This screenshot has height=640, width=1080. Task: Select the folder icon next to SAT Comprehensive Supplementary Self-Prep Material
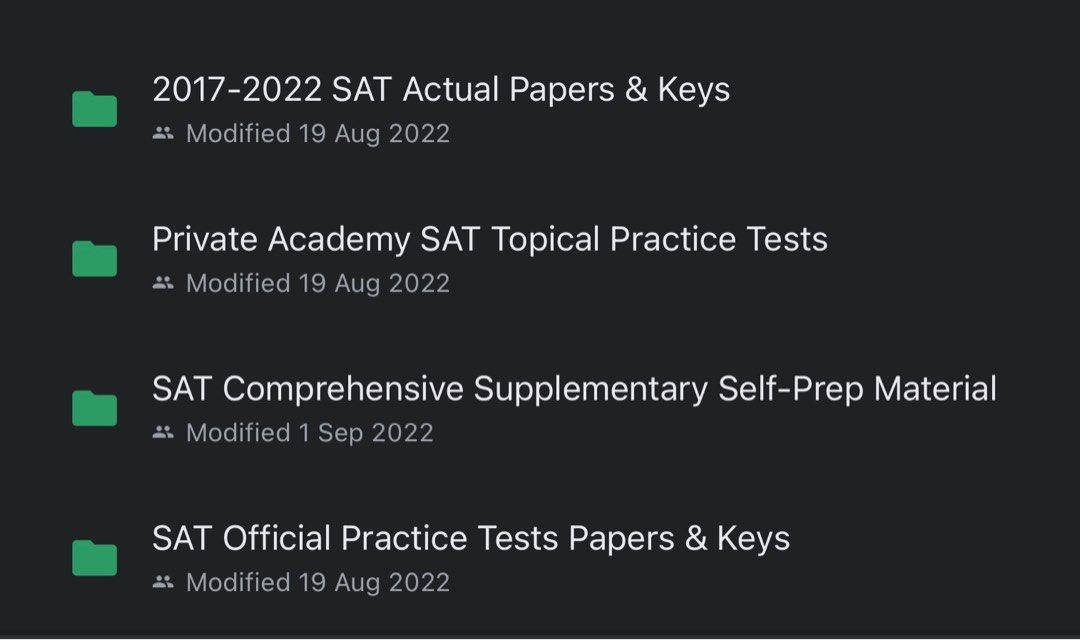(93, 408)
